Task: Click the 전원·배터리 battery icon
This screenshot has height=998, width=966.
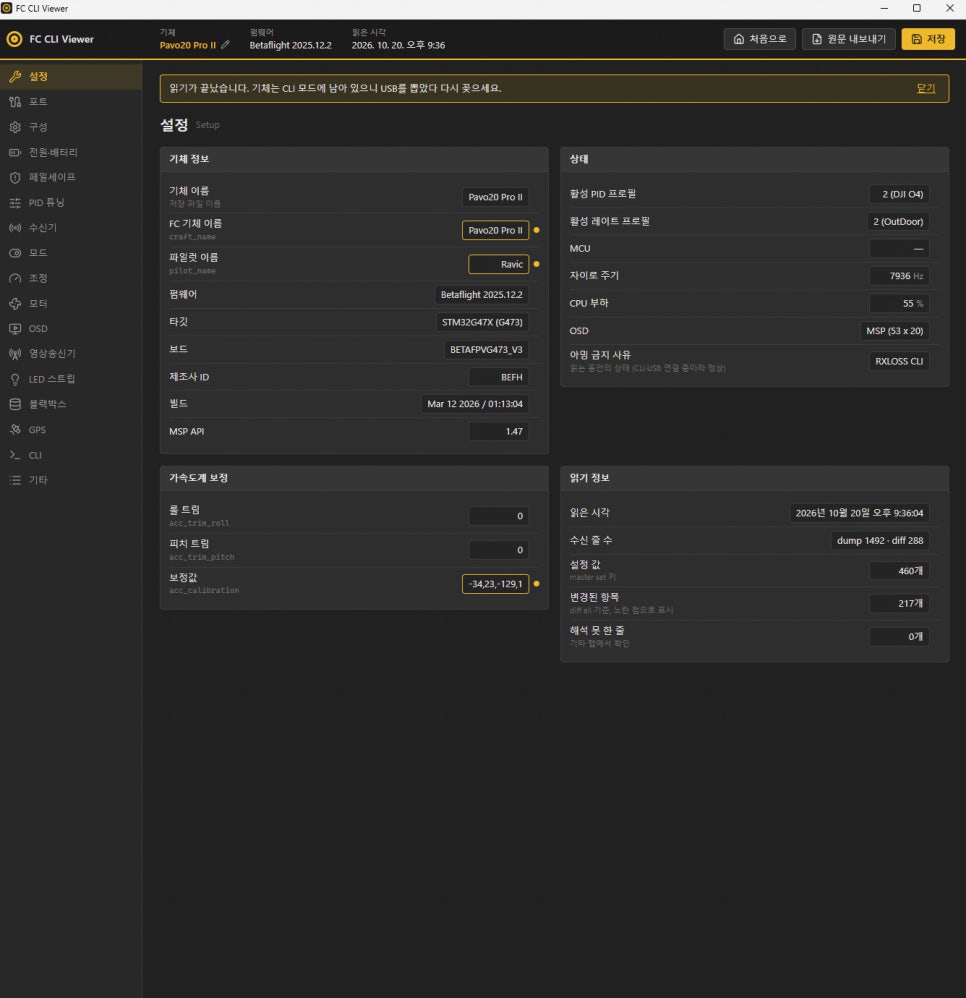Action: (15, 153)
